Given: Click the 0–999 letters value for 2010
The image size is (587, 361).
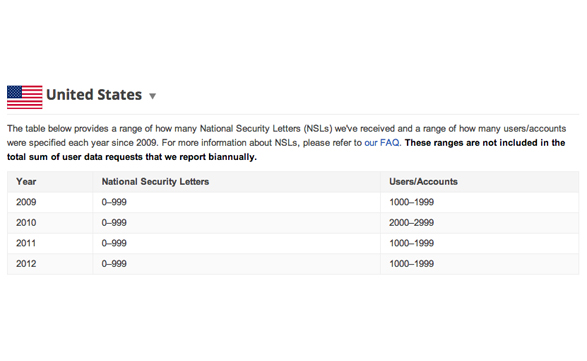Looking at the screenshot, I should coord(114,223).
